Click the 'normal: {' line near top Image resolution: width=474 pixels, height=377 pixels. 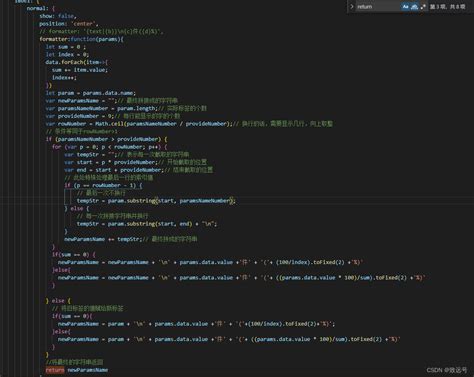(x=41, y=8)
